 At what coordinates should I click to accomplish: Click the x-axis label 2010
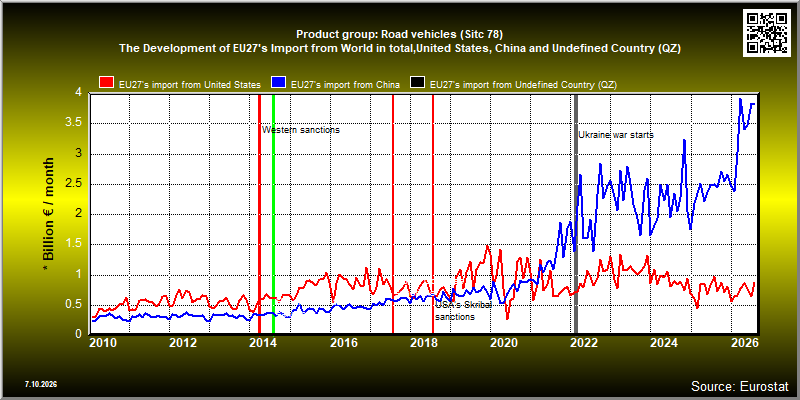click(x=103, y=342)
